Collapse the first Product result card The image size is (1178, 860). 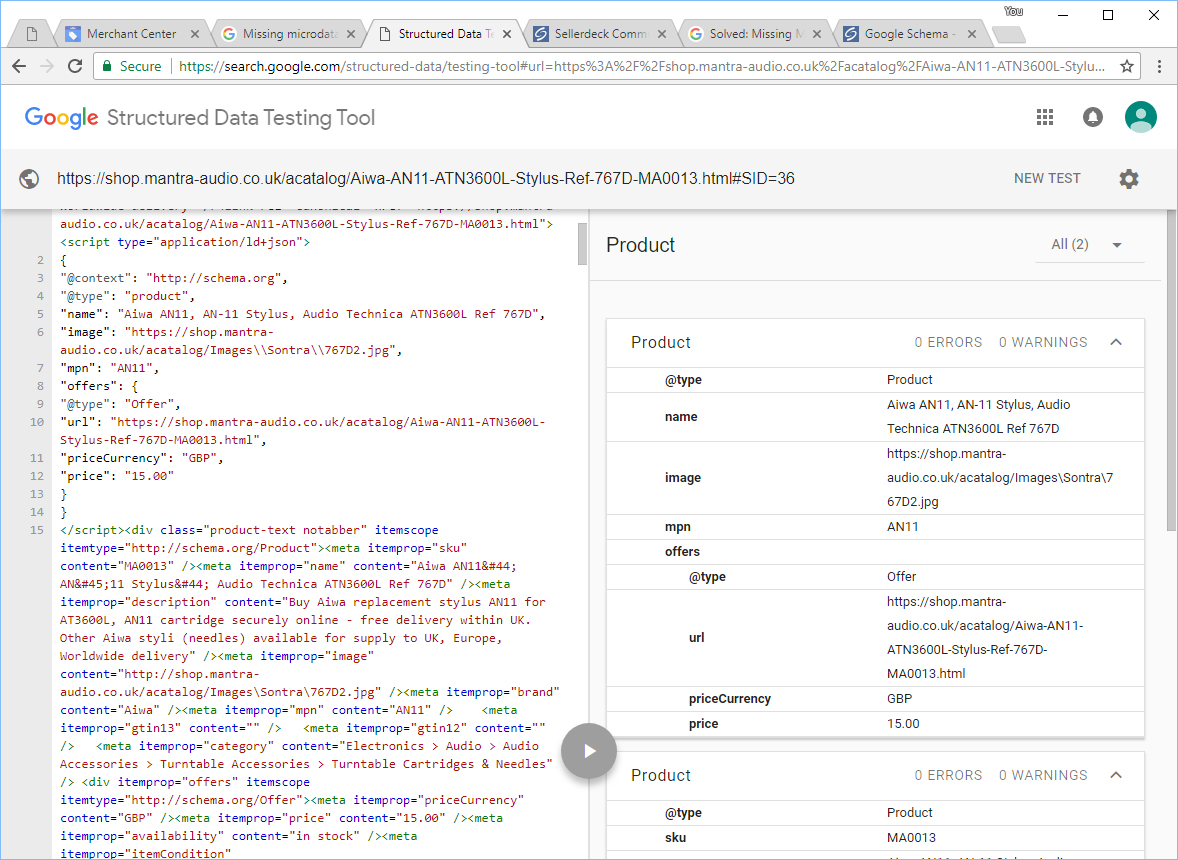click(1116, 342)
